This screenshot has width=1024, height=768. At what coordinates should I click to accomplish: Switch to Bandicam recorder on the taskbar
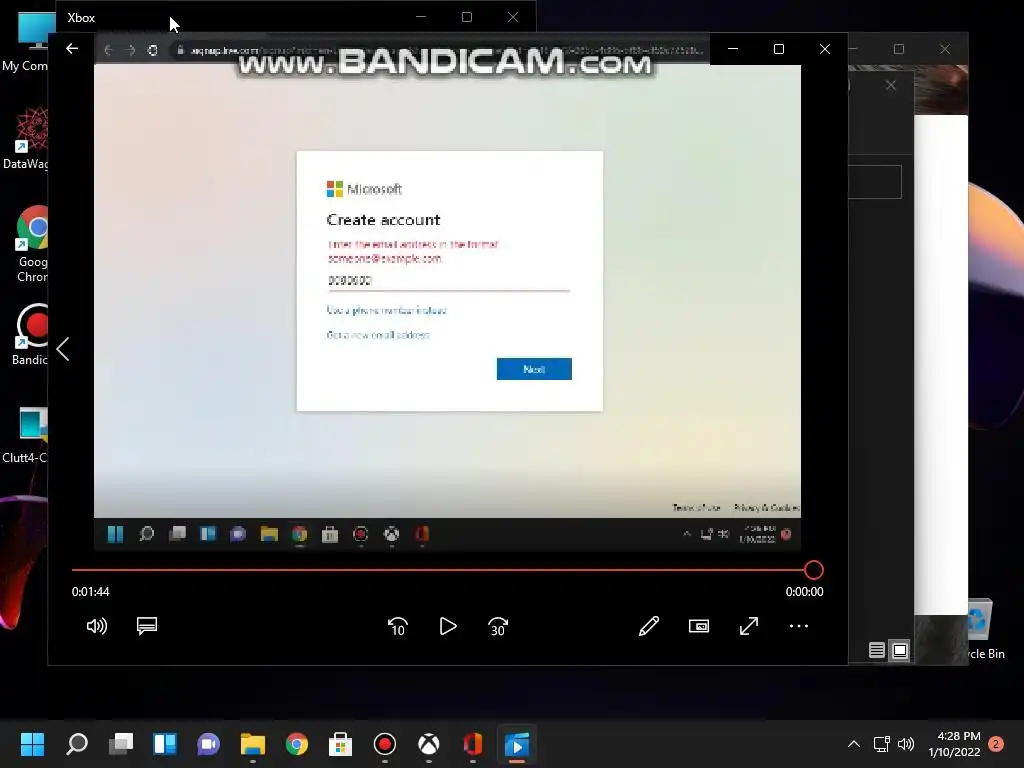(385, 744)
